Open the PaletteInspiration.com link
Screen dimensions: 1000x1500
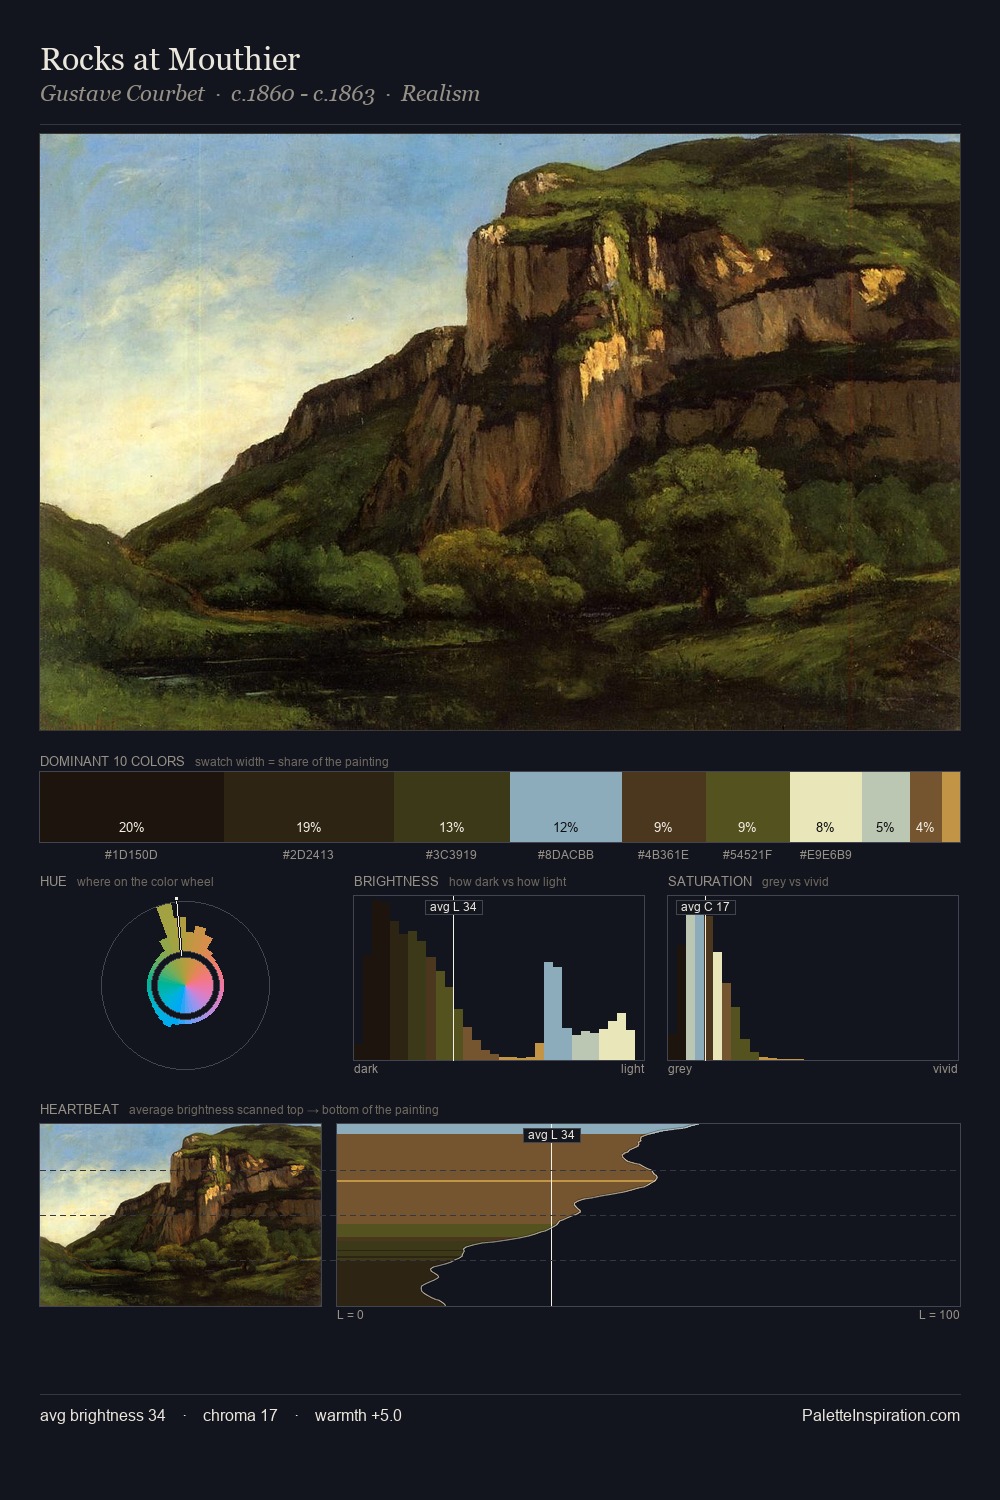881,1415
